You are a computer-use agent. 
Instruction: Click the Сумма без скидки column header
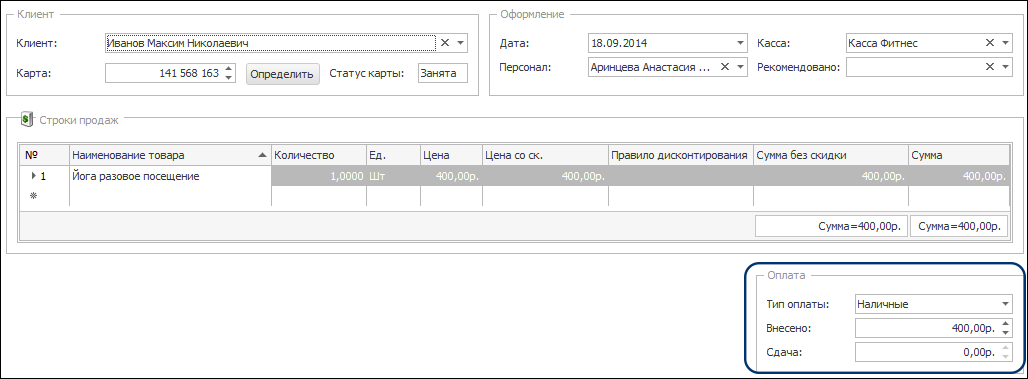tap(831, 155)
